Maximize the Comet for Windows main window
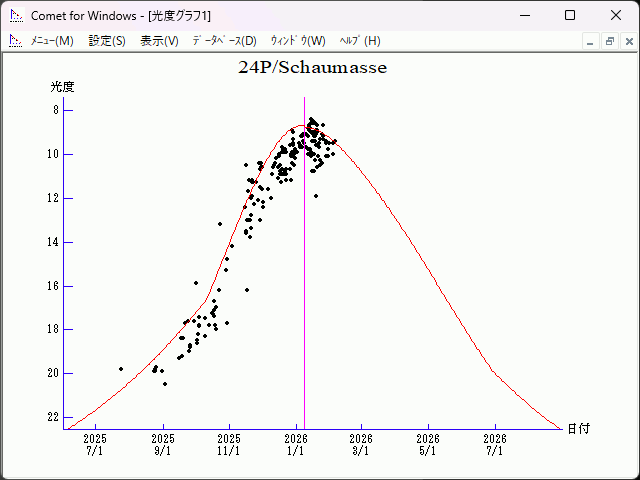 pyautogui.click(x=570, y=16)
